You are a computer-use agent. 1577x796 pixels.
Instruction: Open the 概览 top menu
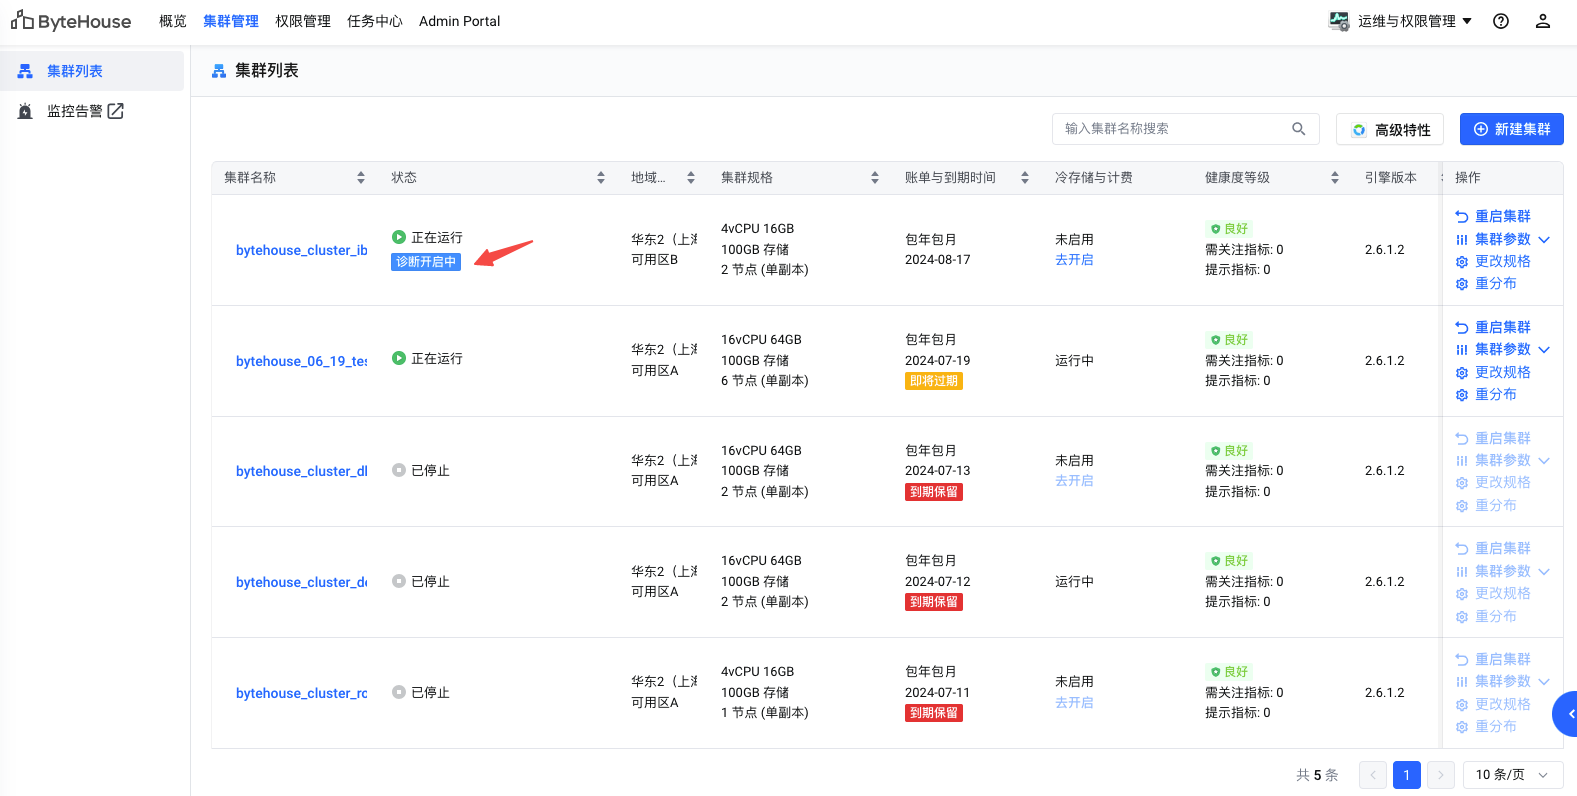173,21
